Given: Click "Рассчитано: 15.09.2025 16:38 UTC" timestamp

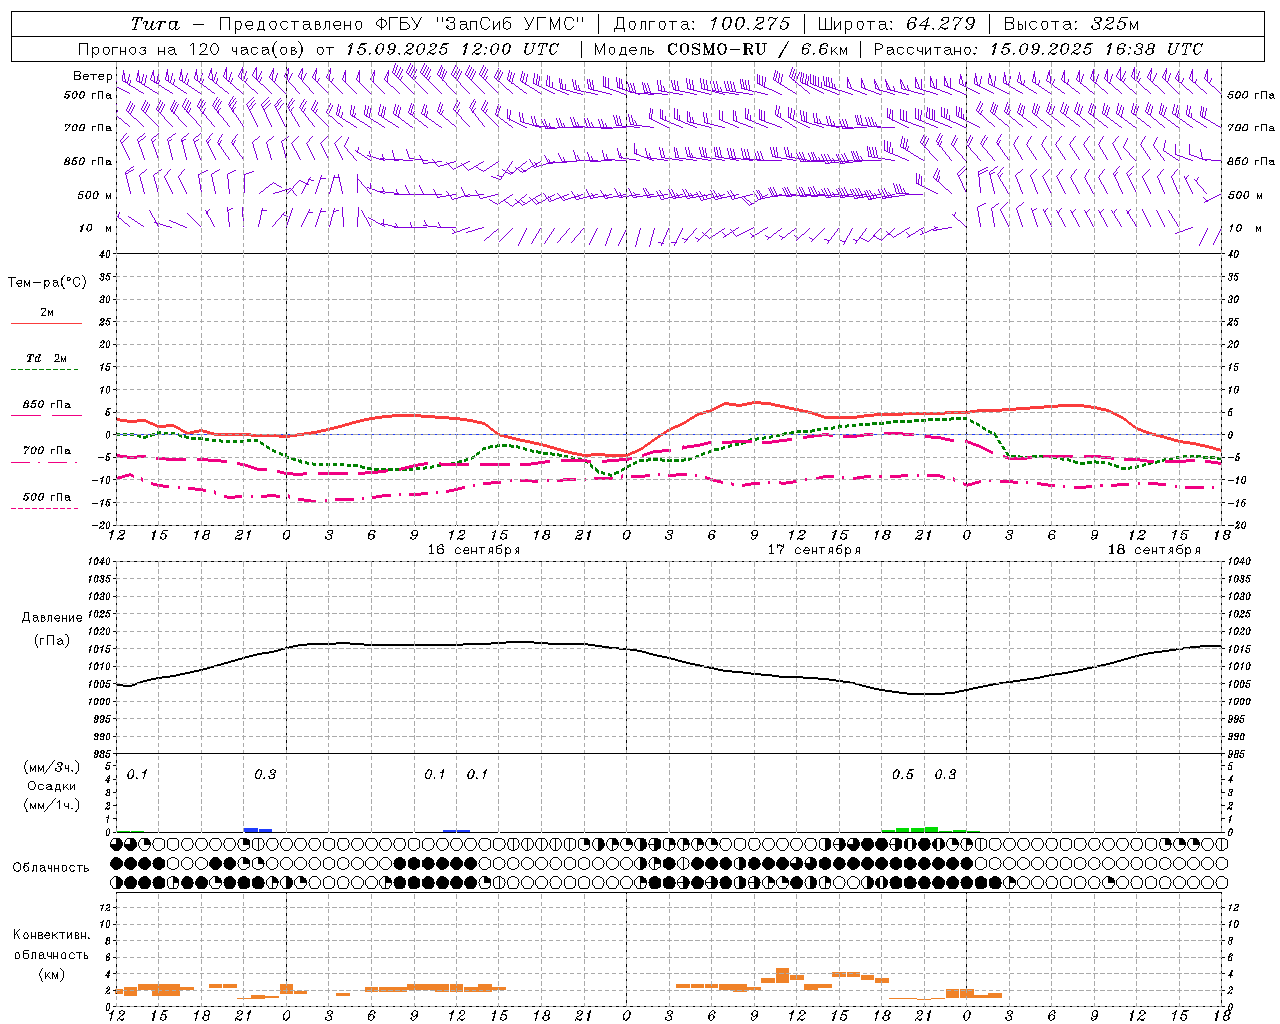Looking at the screenshot, I should (1038, 49).
